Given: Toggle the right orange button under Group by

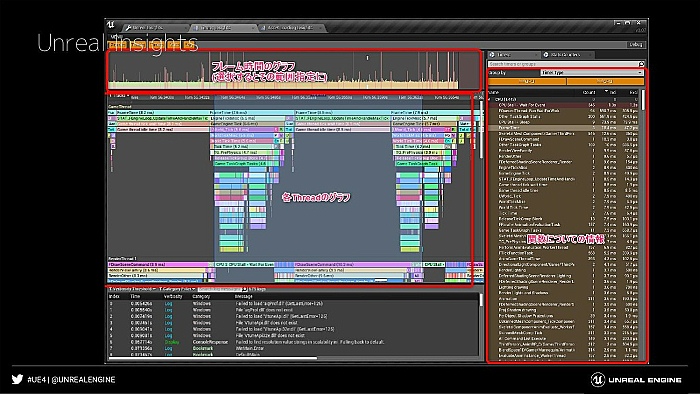Looking at the screenshot, I should 605,81.
